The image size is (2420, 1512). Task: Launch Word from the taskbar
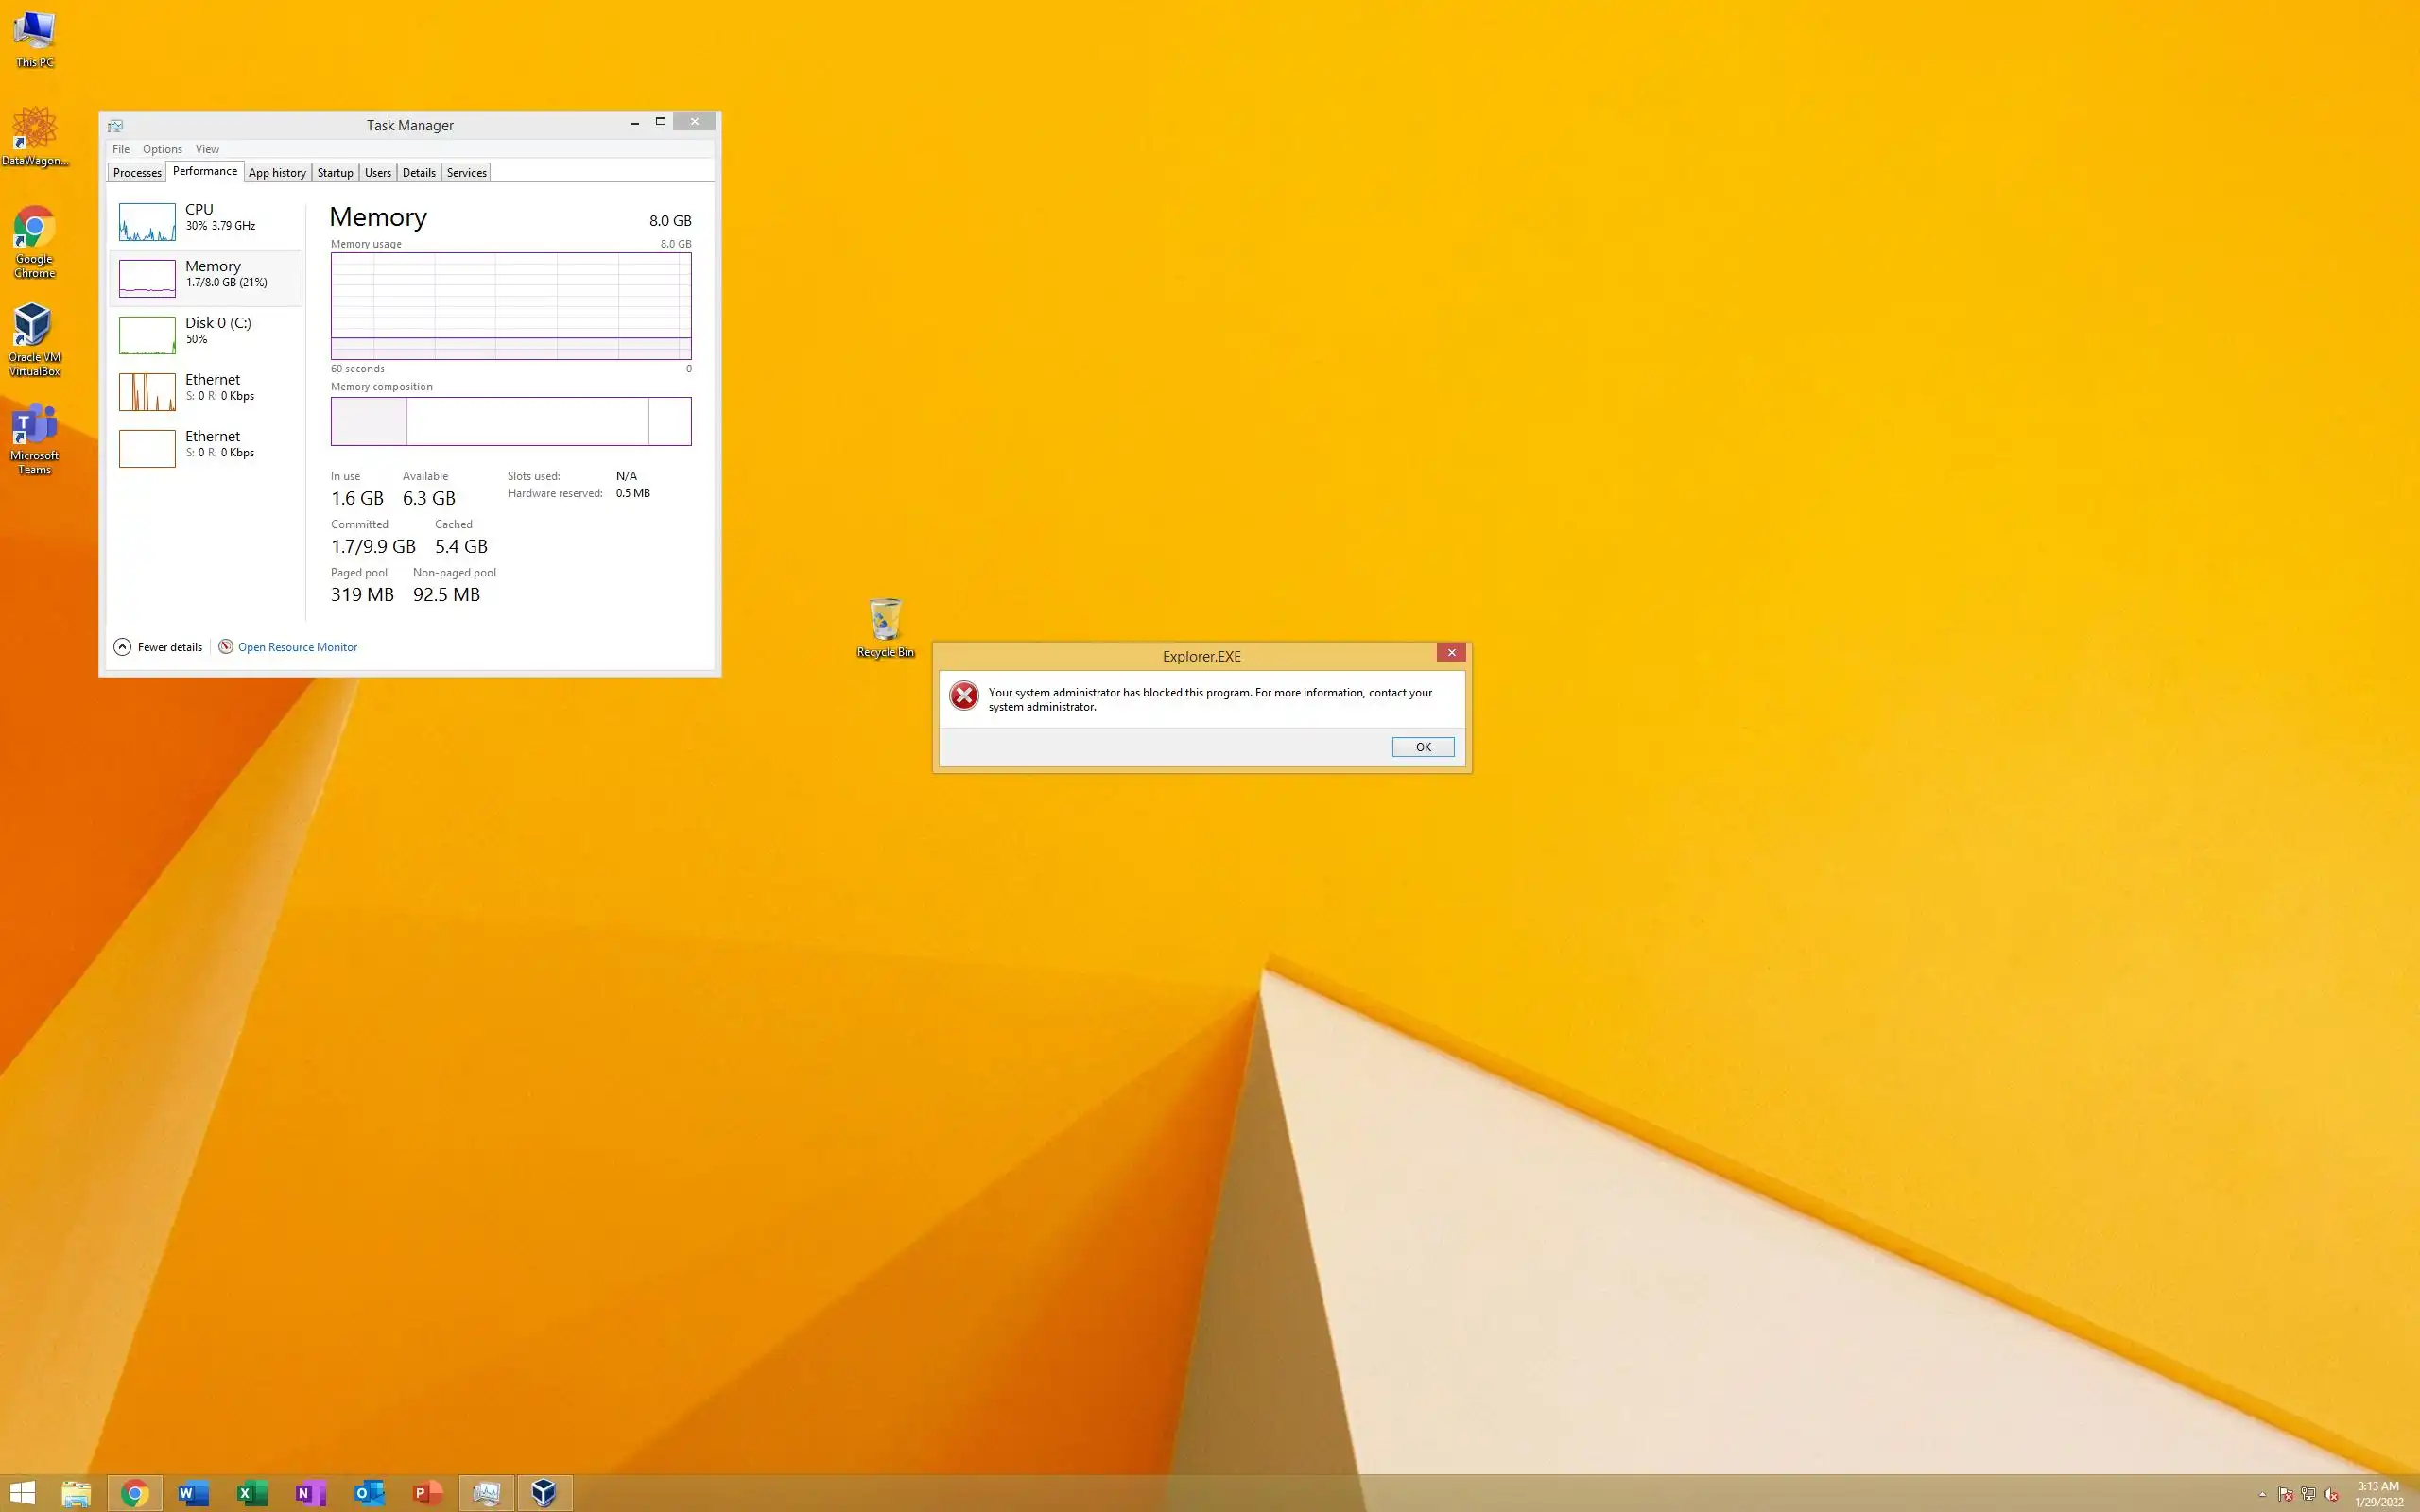click(193, 1493)
